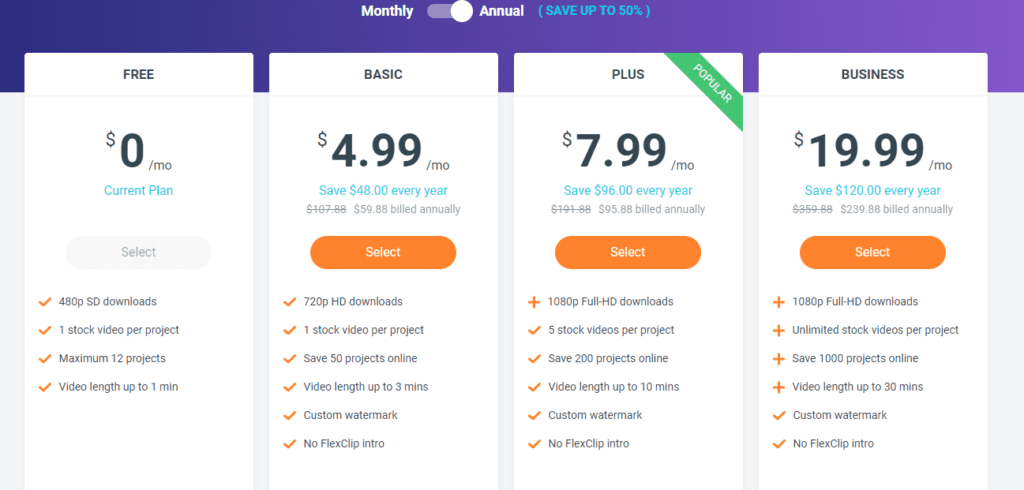Click the Save up to 50% text
The height and width of the screenshot is (490, 1024).
pyautogui.click(x=594, y=11)
